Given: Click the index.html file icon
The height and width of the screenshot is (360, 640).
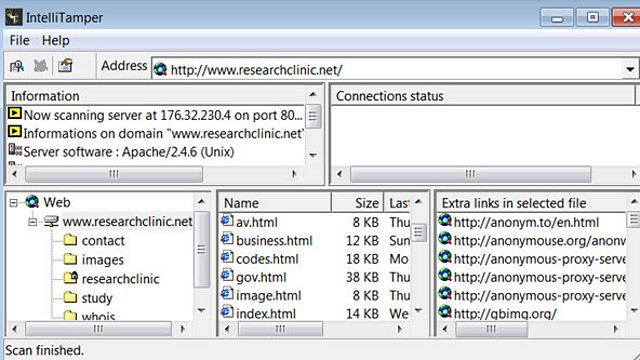Looking at the screenshot, I should [227, 312].
